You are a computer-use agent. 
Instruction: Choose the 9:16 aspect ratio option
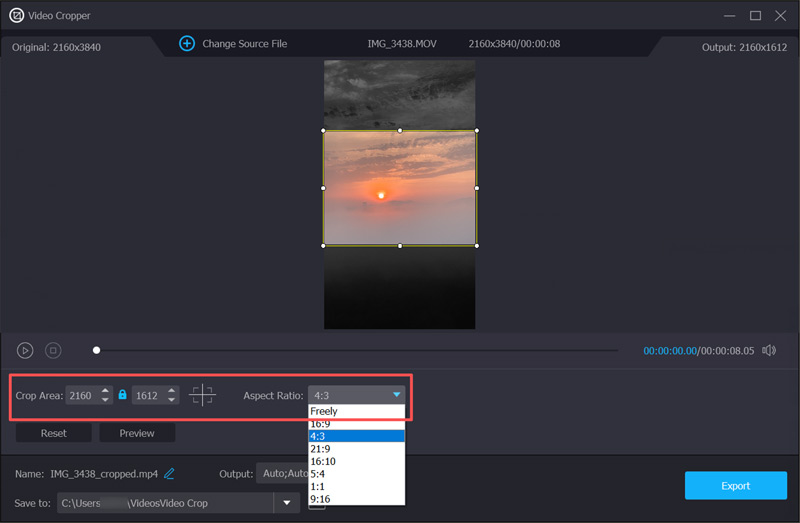357,499
